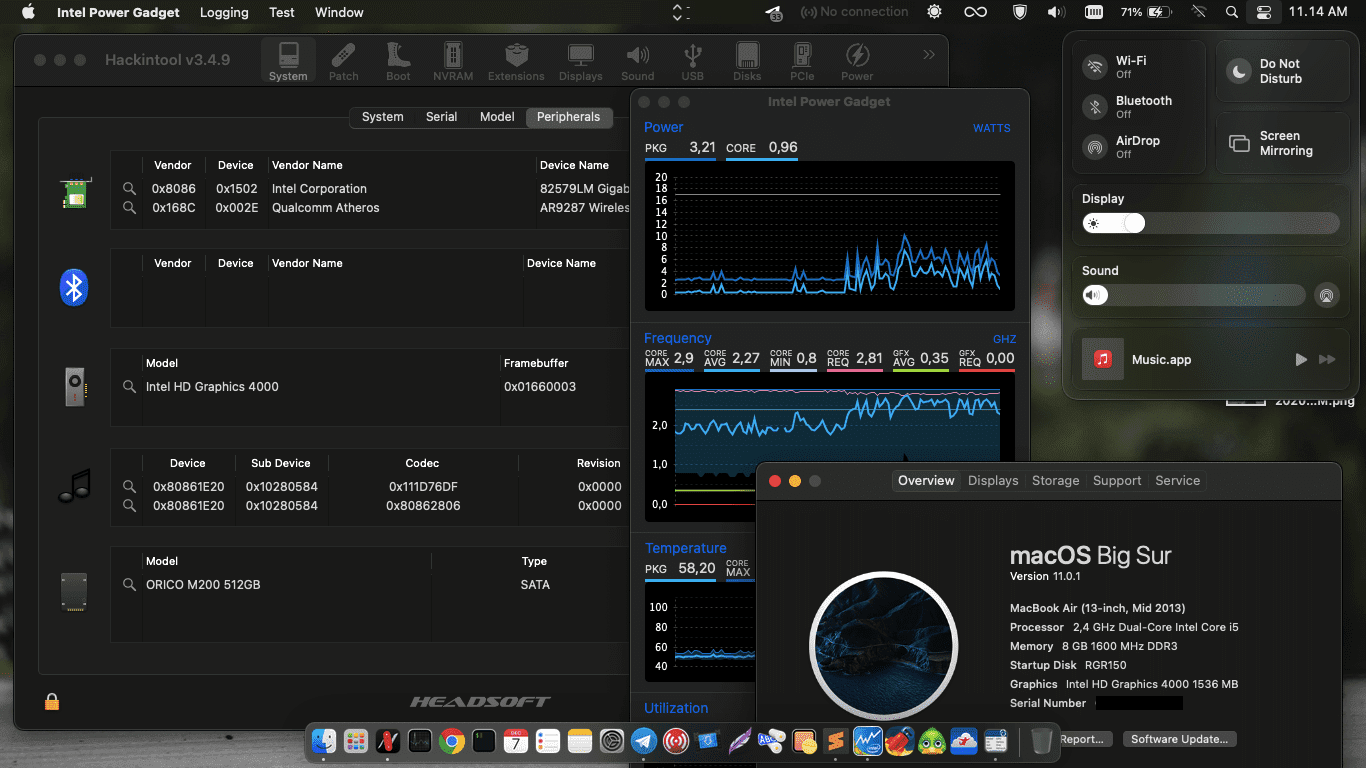Open Trash from the Dock
This screenshot has width=1366, height=768.
pyautogui.click(x=1041, y=741)
